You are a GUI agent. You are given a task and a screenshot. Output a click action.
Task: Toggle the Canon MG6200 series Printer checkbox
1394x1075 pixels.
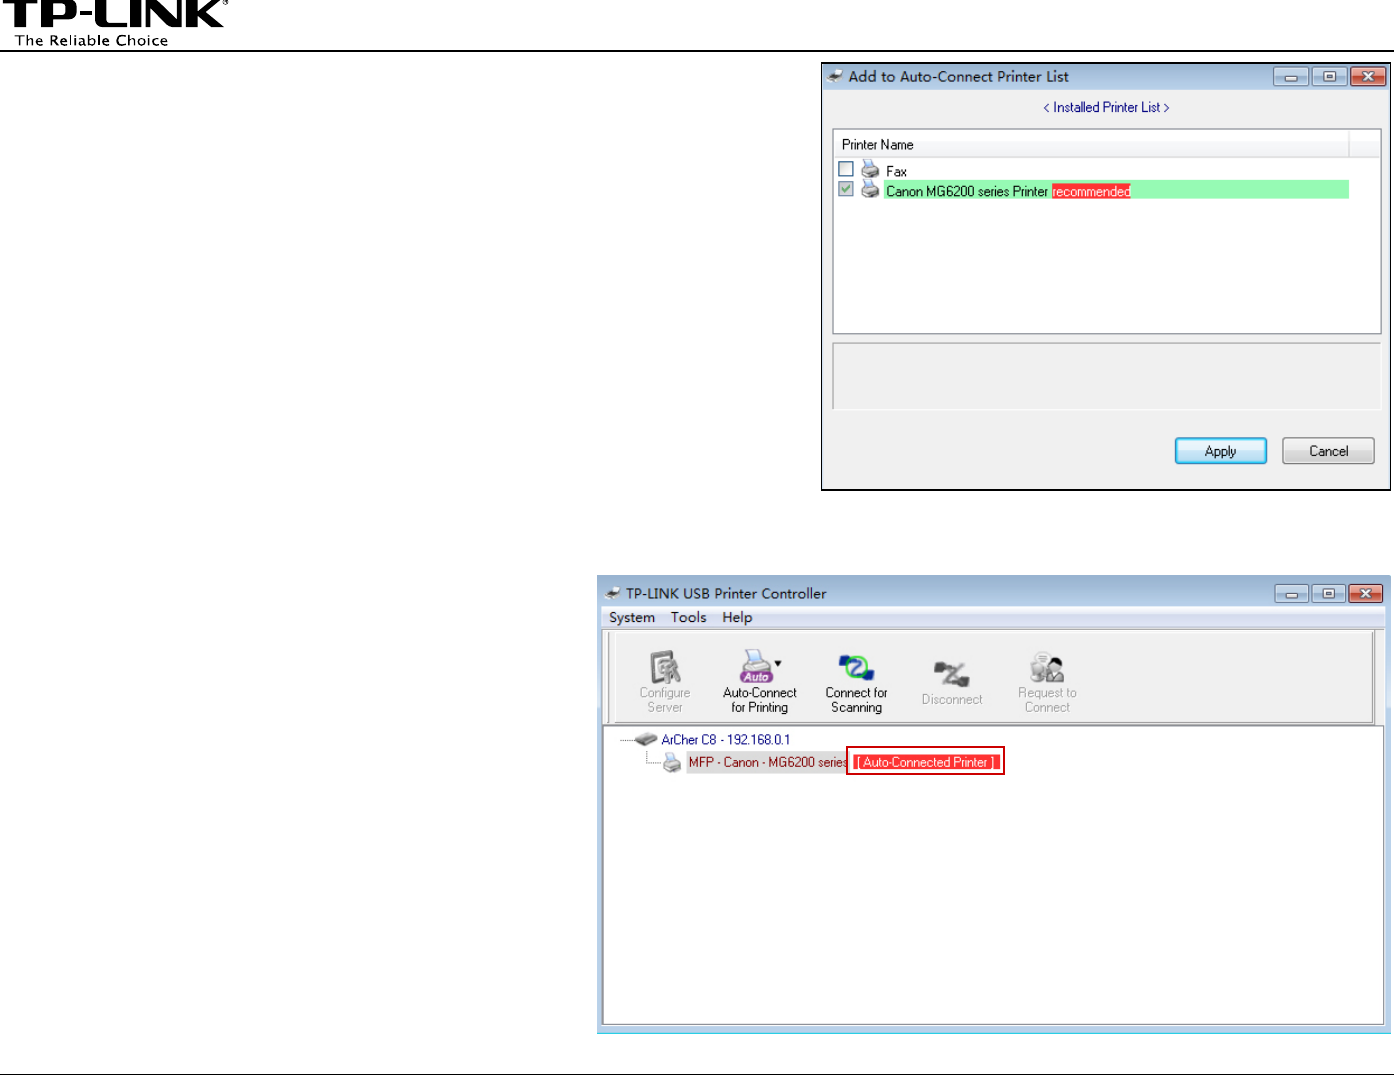point(846,189)
